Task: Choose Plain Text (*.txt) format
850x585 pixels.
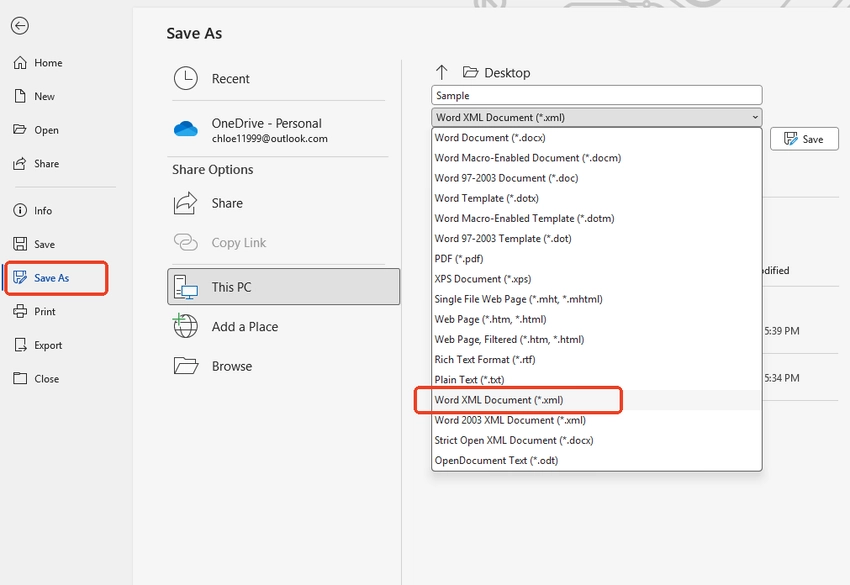Action: click(x=597, y=380)
